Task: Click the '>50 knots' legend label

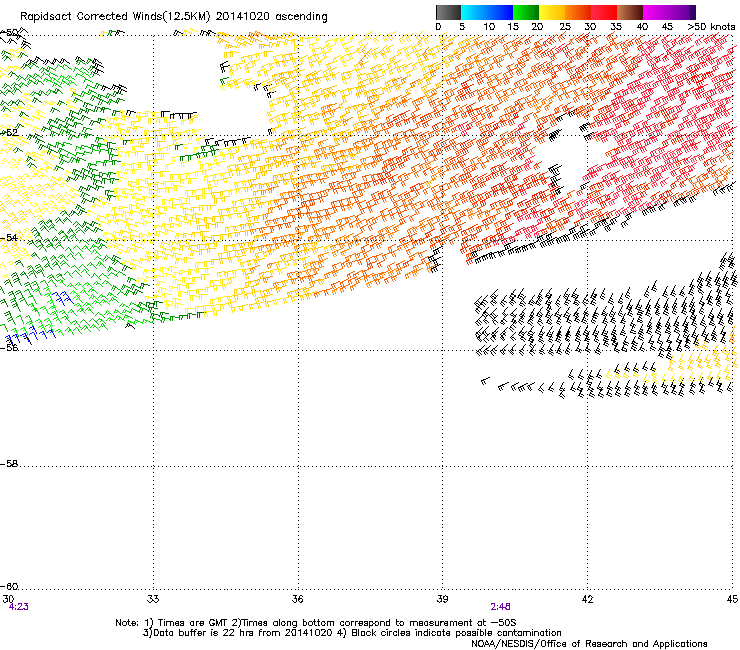Action: 711,27
